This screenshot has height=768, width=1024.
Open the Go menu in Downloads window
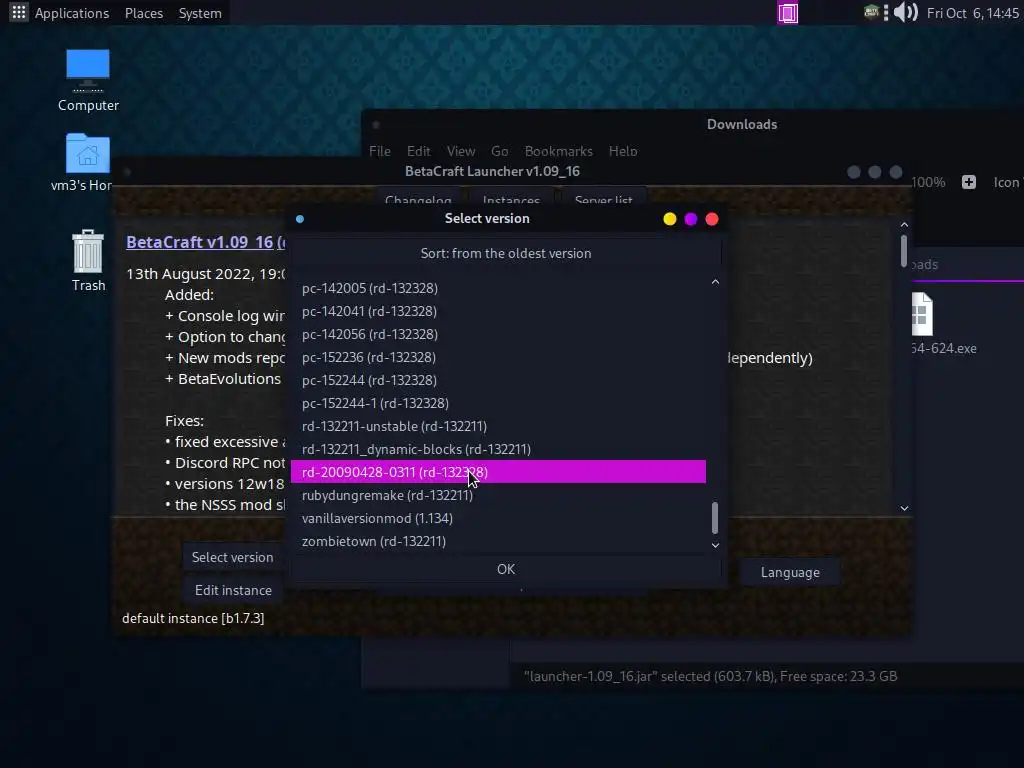[x=500, y=151]
